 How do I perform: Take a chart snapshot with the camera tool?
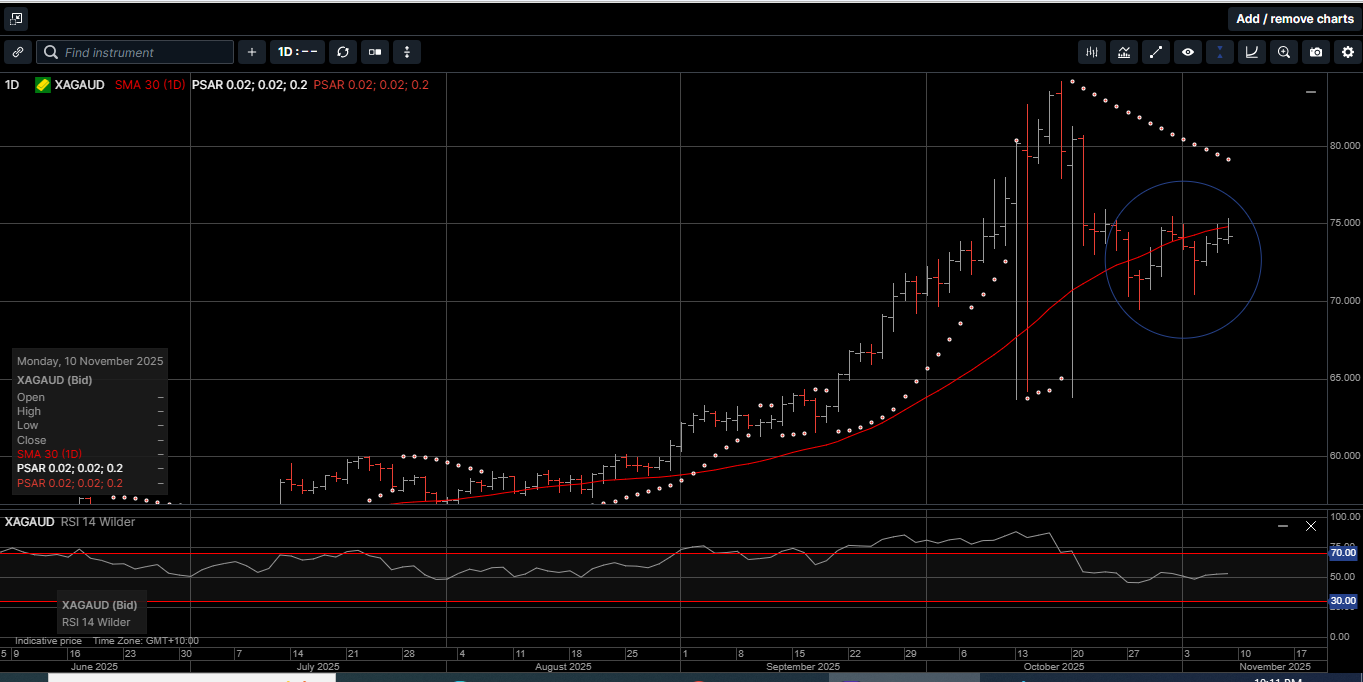1315,51
